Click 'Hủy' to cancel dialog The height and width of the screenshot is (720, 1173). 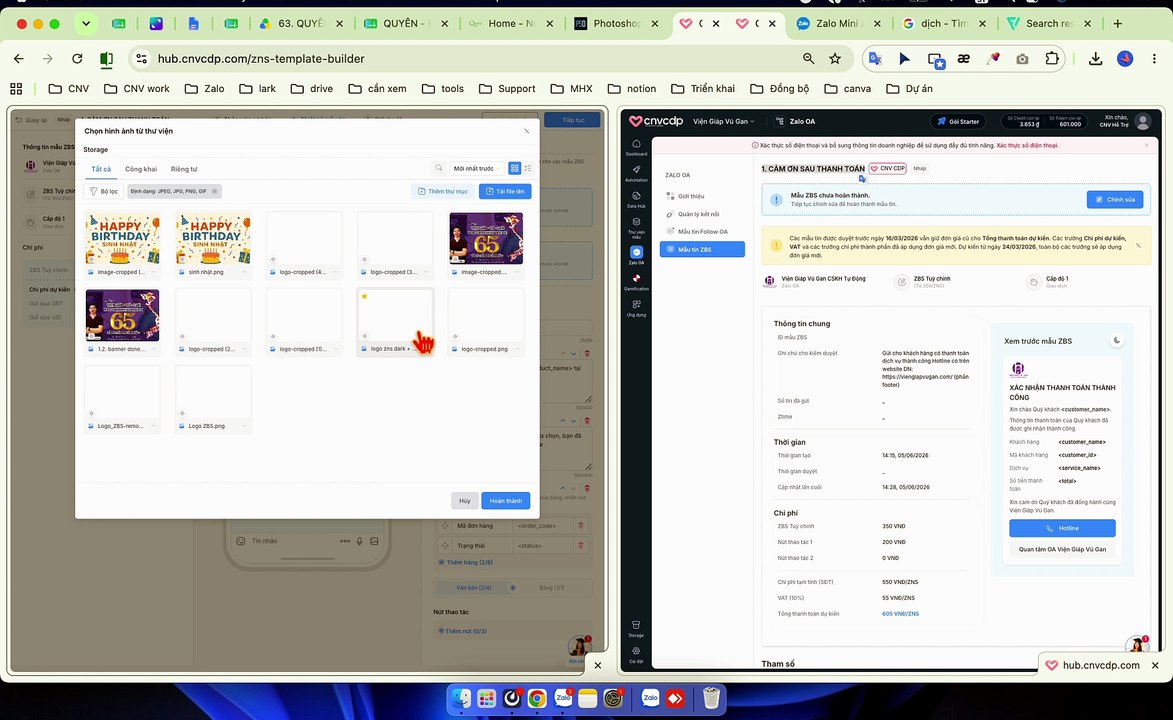(x=465, y=501)
